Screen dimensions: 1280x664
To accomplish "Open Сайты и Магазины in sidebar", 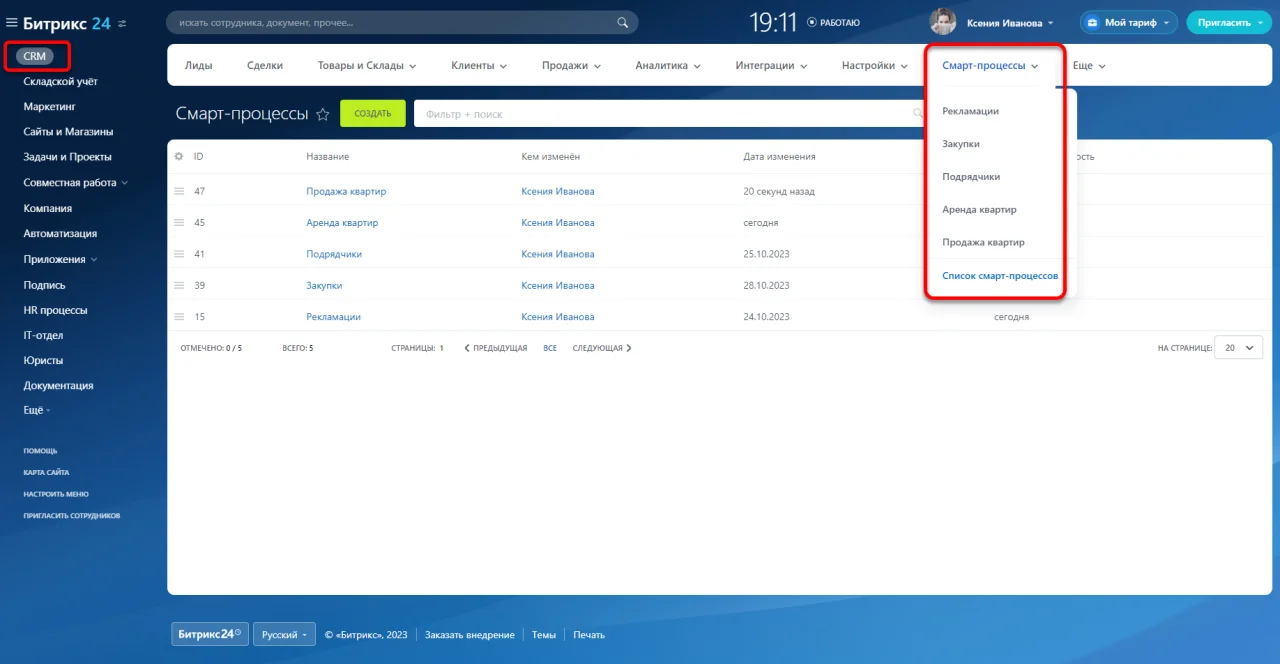I will [x=68, y=132].
